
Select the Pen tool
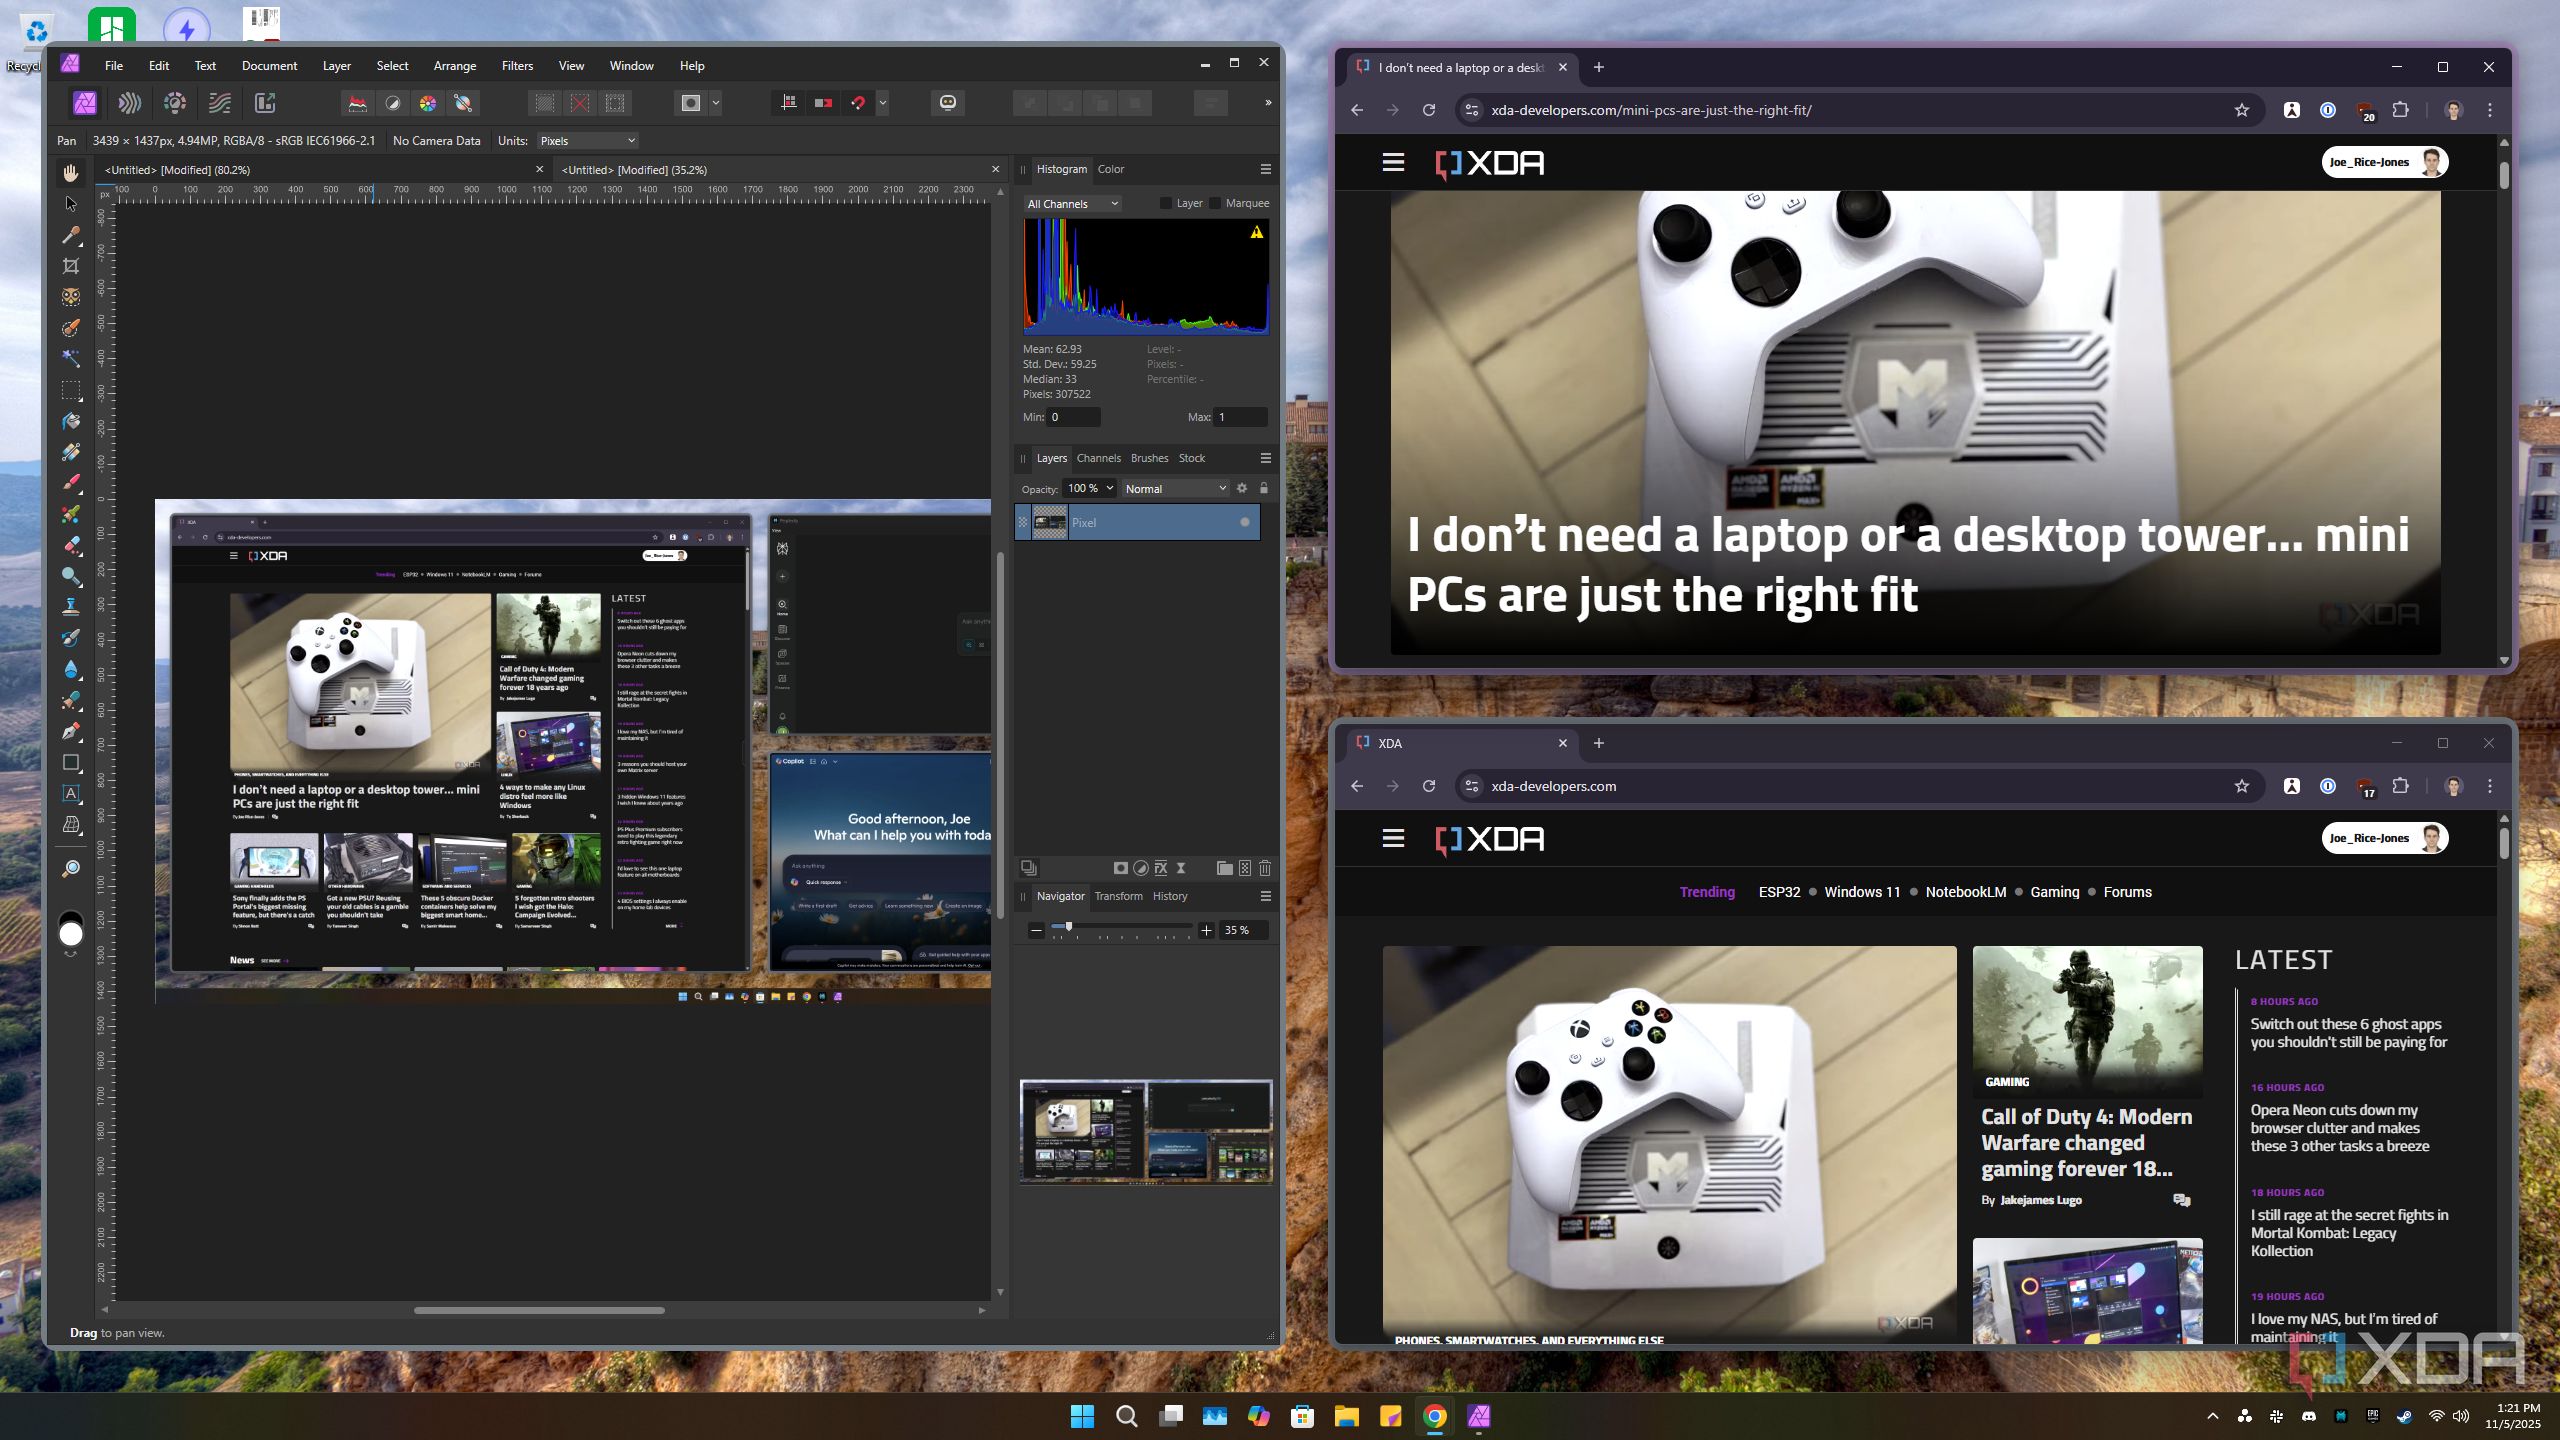70,731
